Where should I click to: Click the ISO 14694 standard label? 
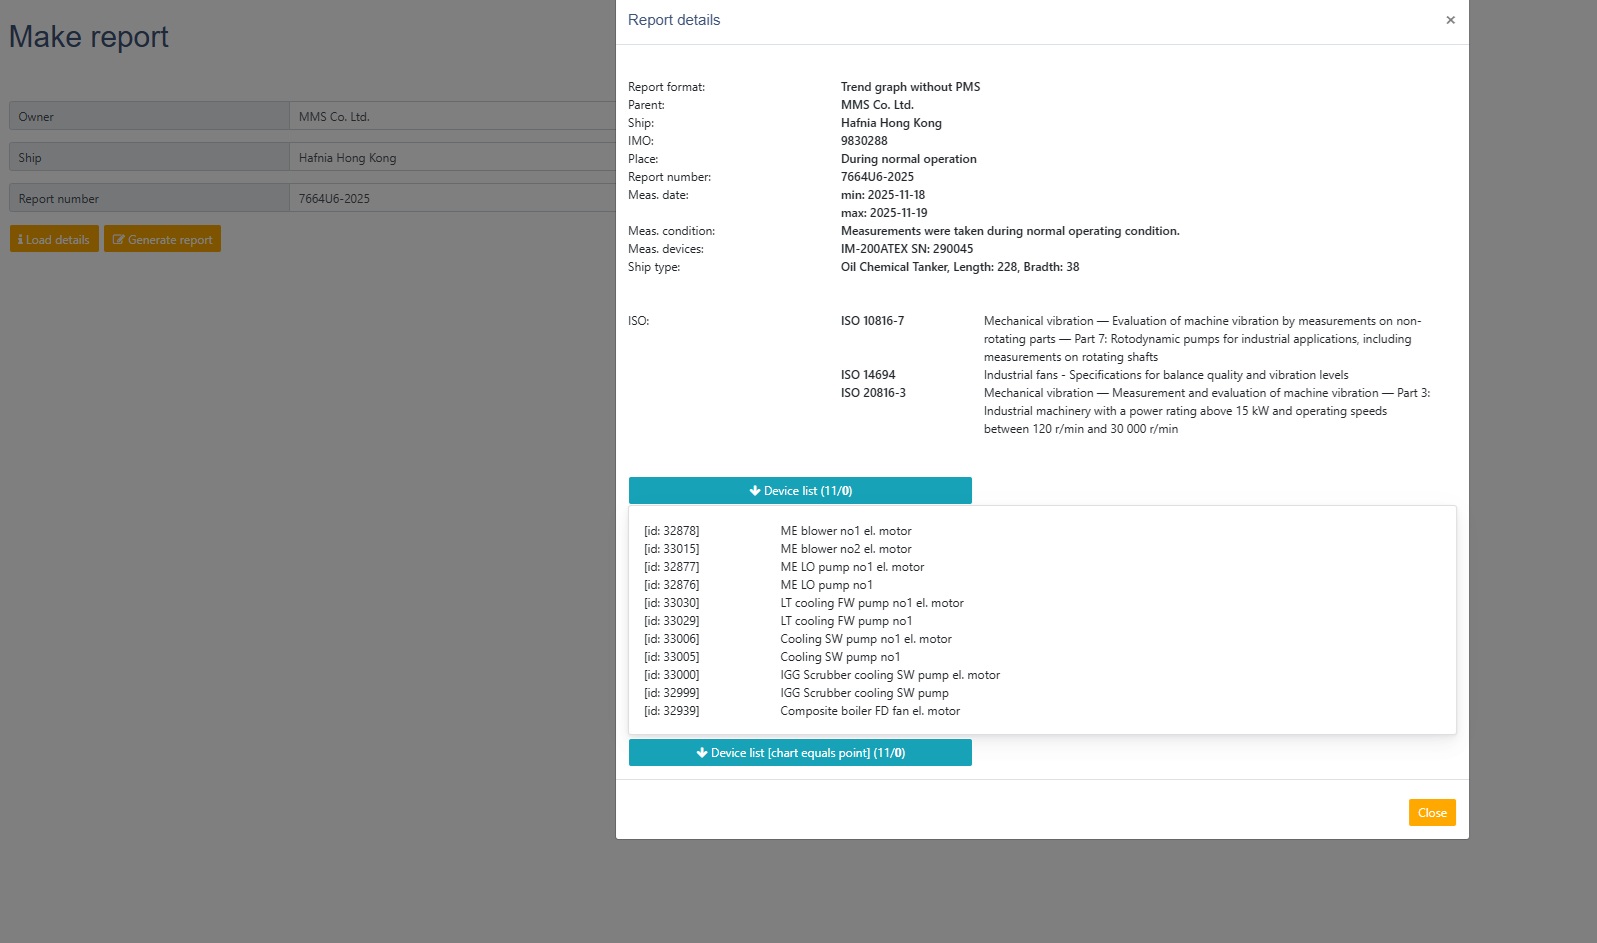(x=868, y=375)
